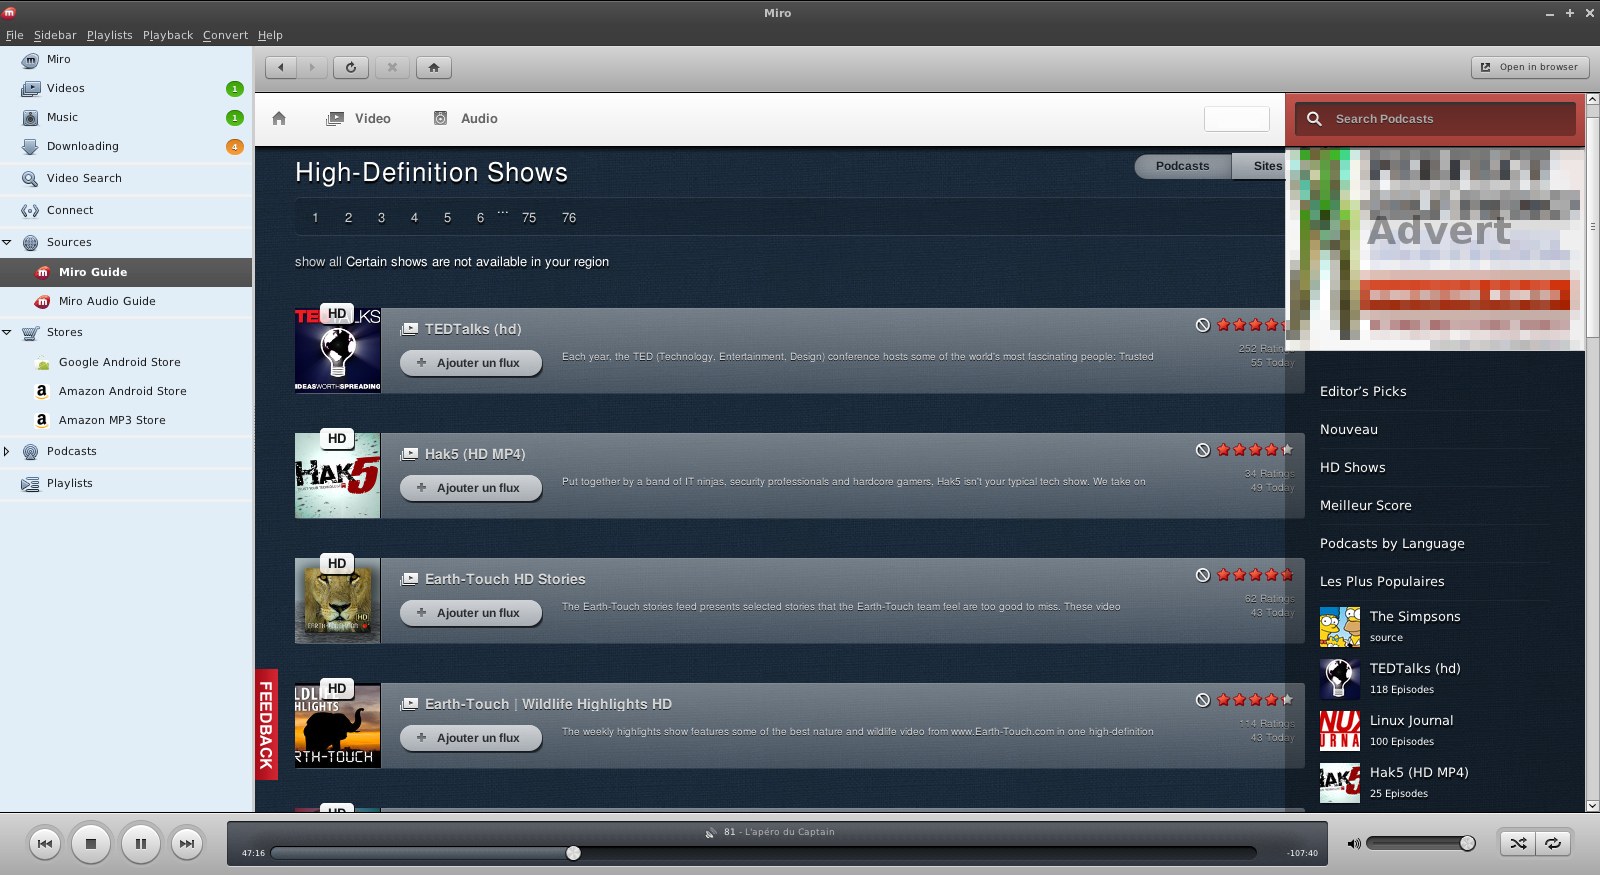Switch to the Podcasts tab
This screenshot has height=875, width=1600.
(x=1182, y=166)
